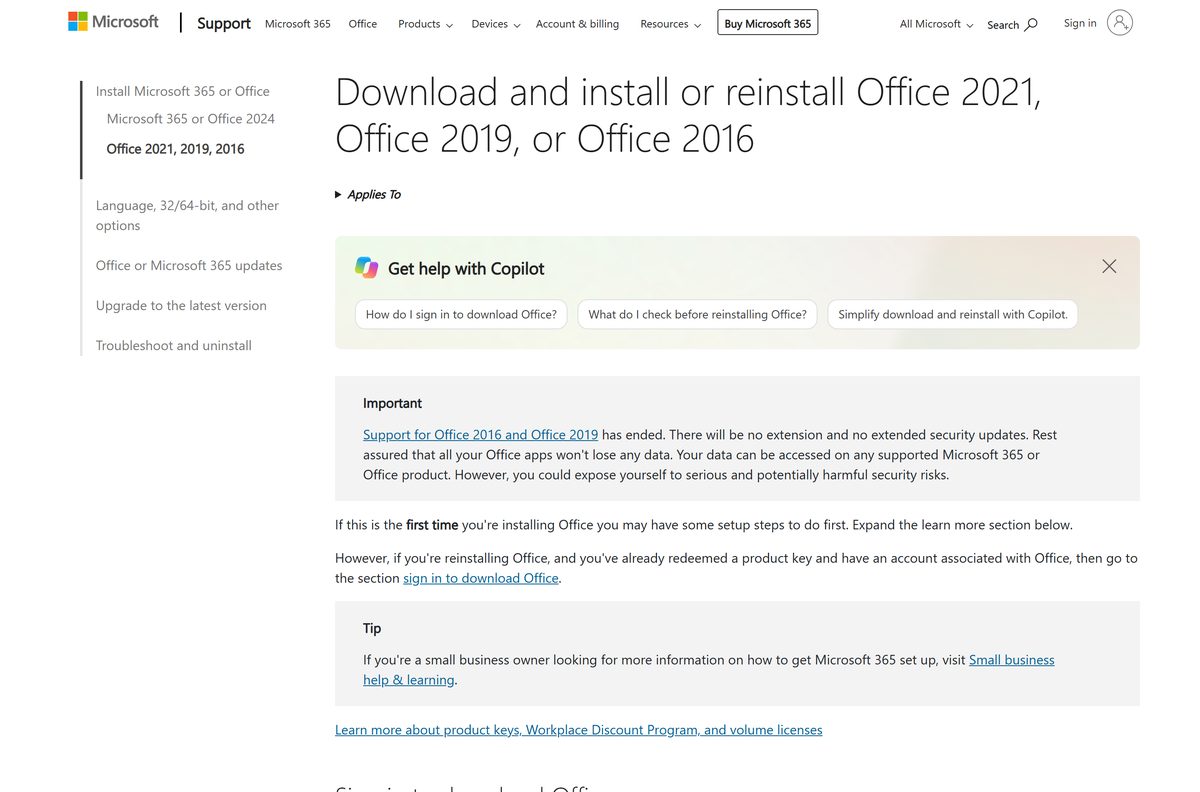The height and width of the screenshot is (792, 1200).
Task: Click the search magnifier icon
Action: pyautogui.click(x=1031, y=24)
